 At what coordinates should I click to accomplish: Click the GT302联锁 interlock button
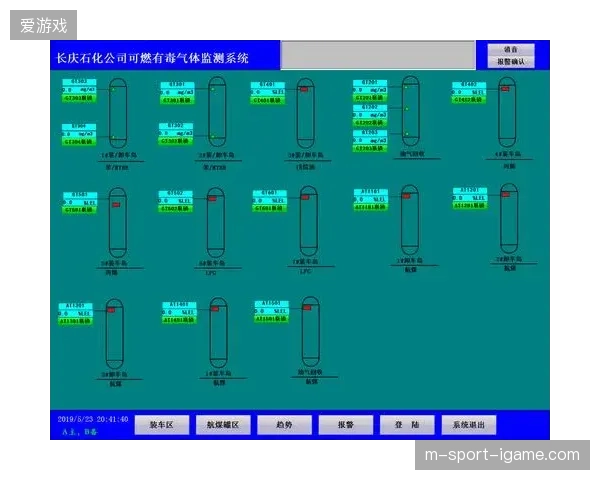[176, 141]
